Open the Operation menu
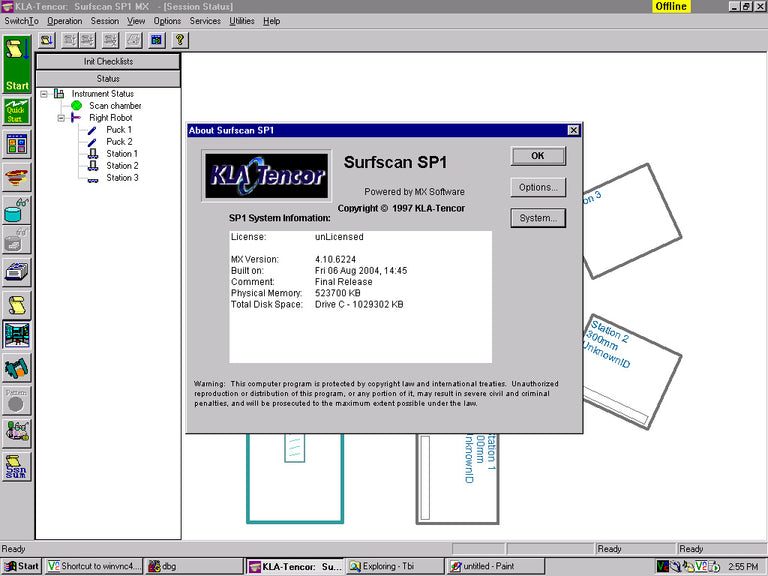Viewport: 768px width, 576px height. click(65, 21)
